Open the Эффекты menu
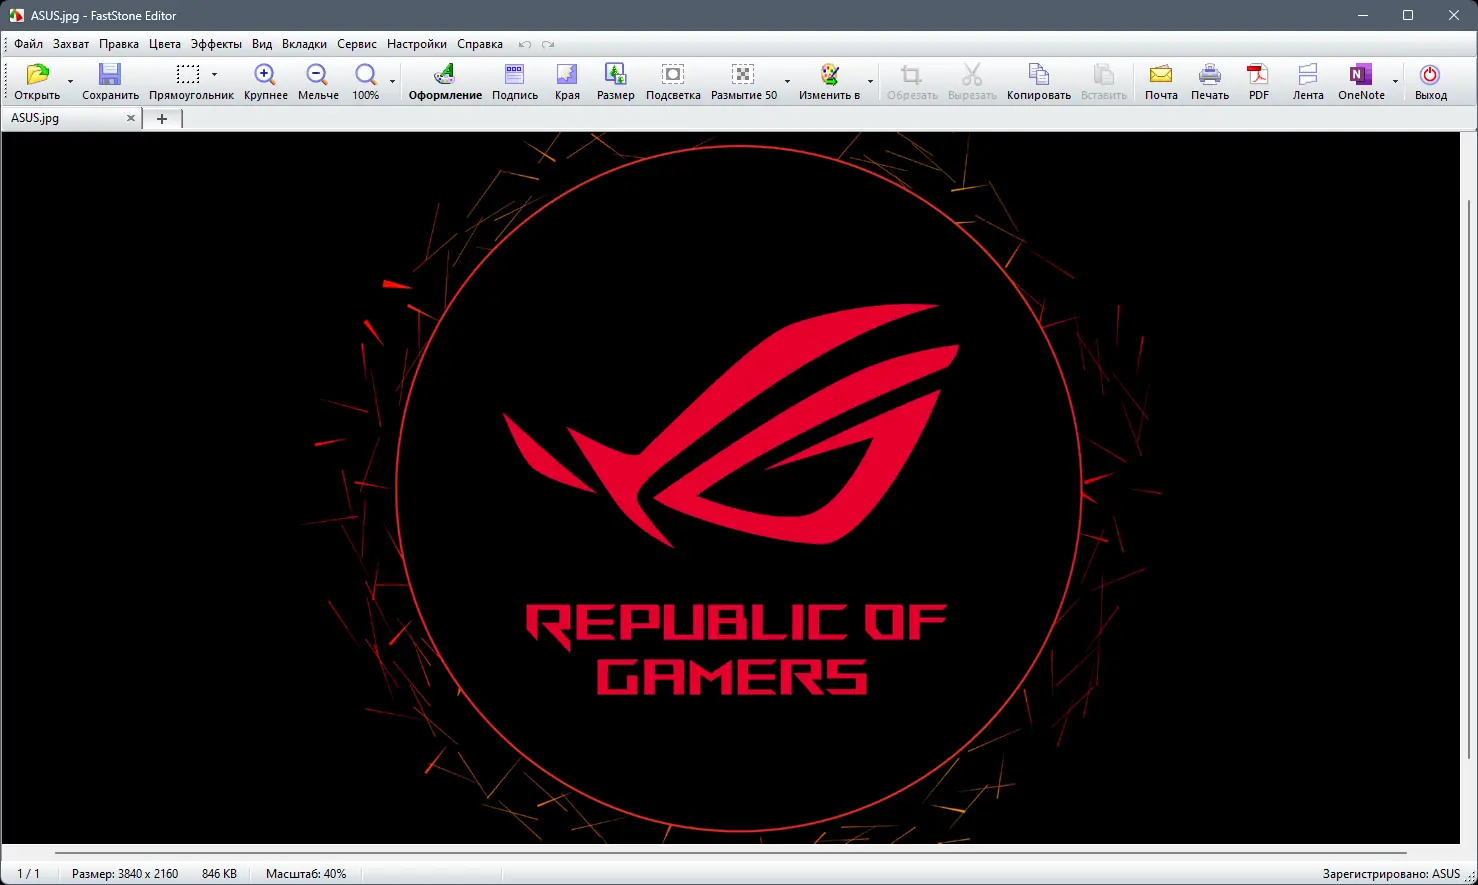Viewport: 1478px width, 885px height. (216, 44)
